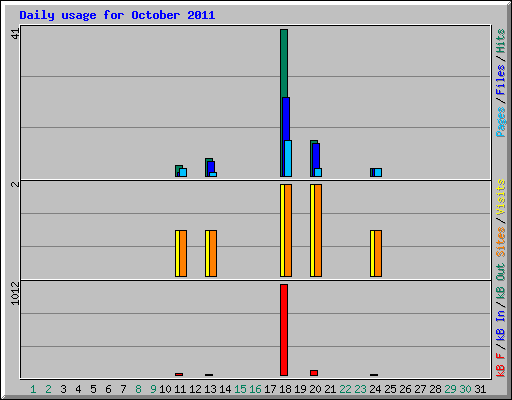Click the orange Sites bar for day 18
512x400 pixels.
pyautogui.click(x=288, y=230)
